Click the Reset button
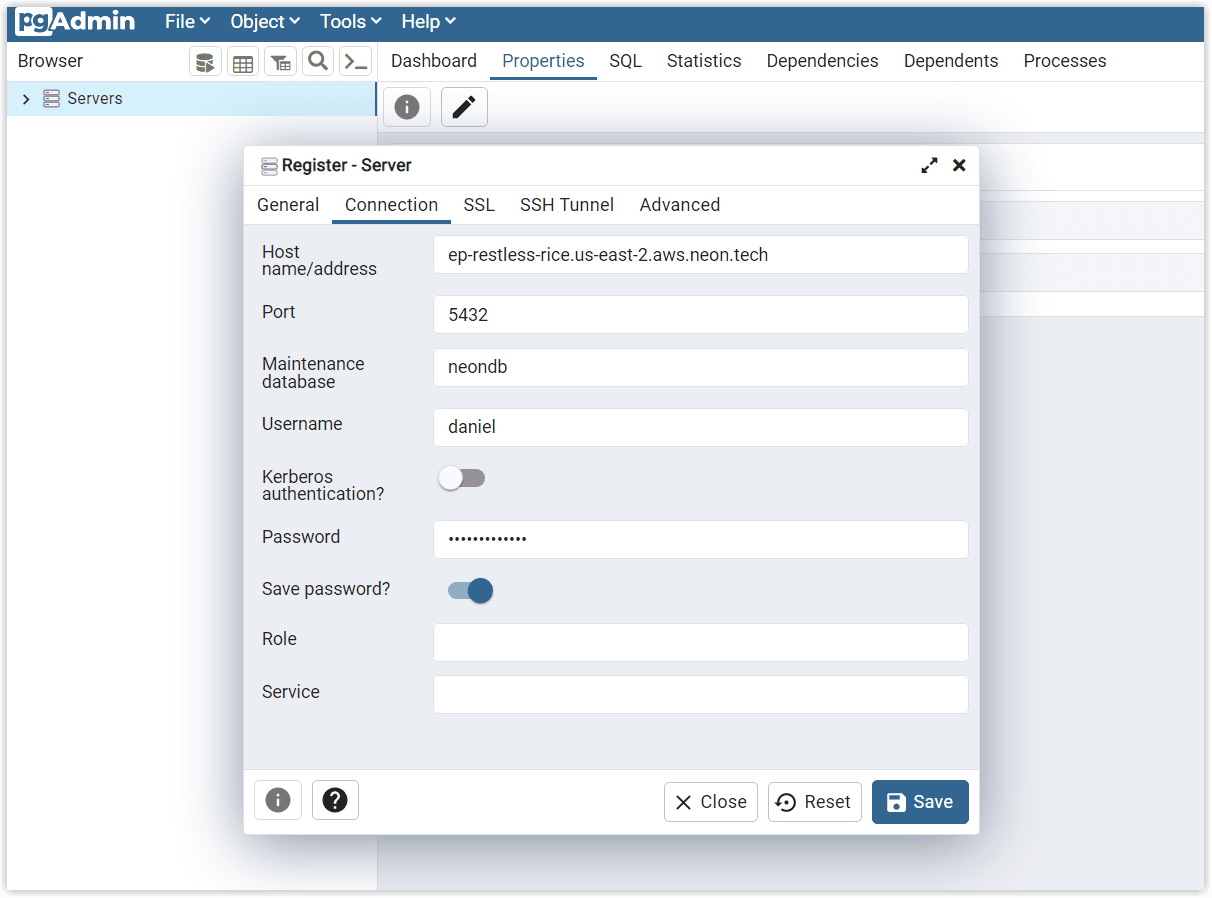 pos(814,802)
